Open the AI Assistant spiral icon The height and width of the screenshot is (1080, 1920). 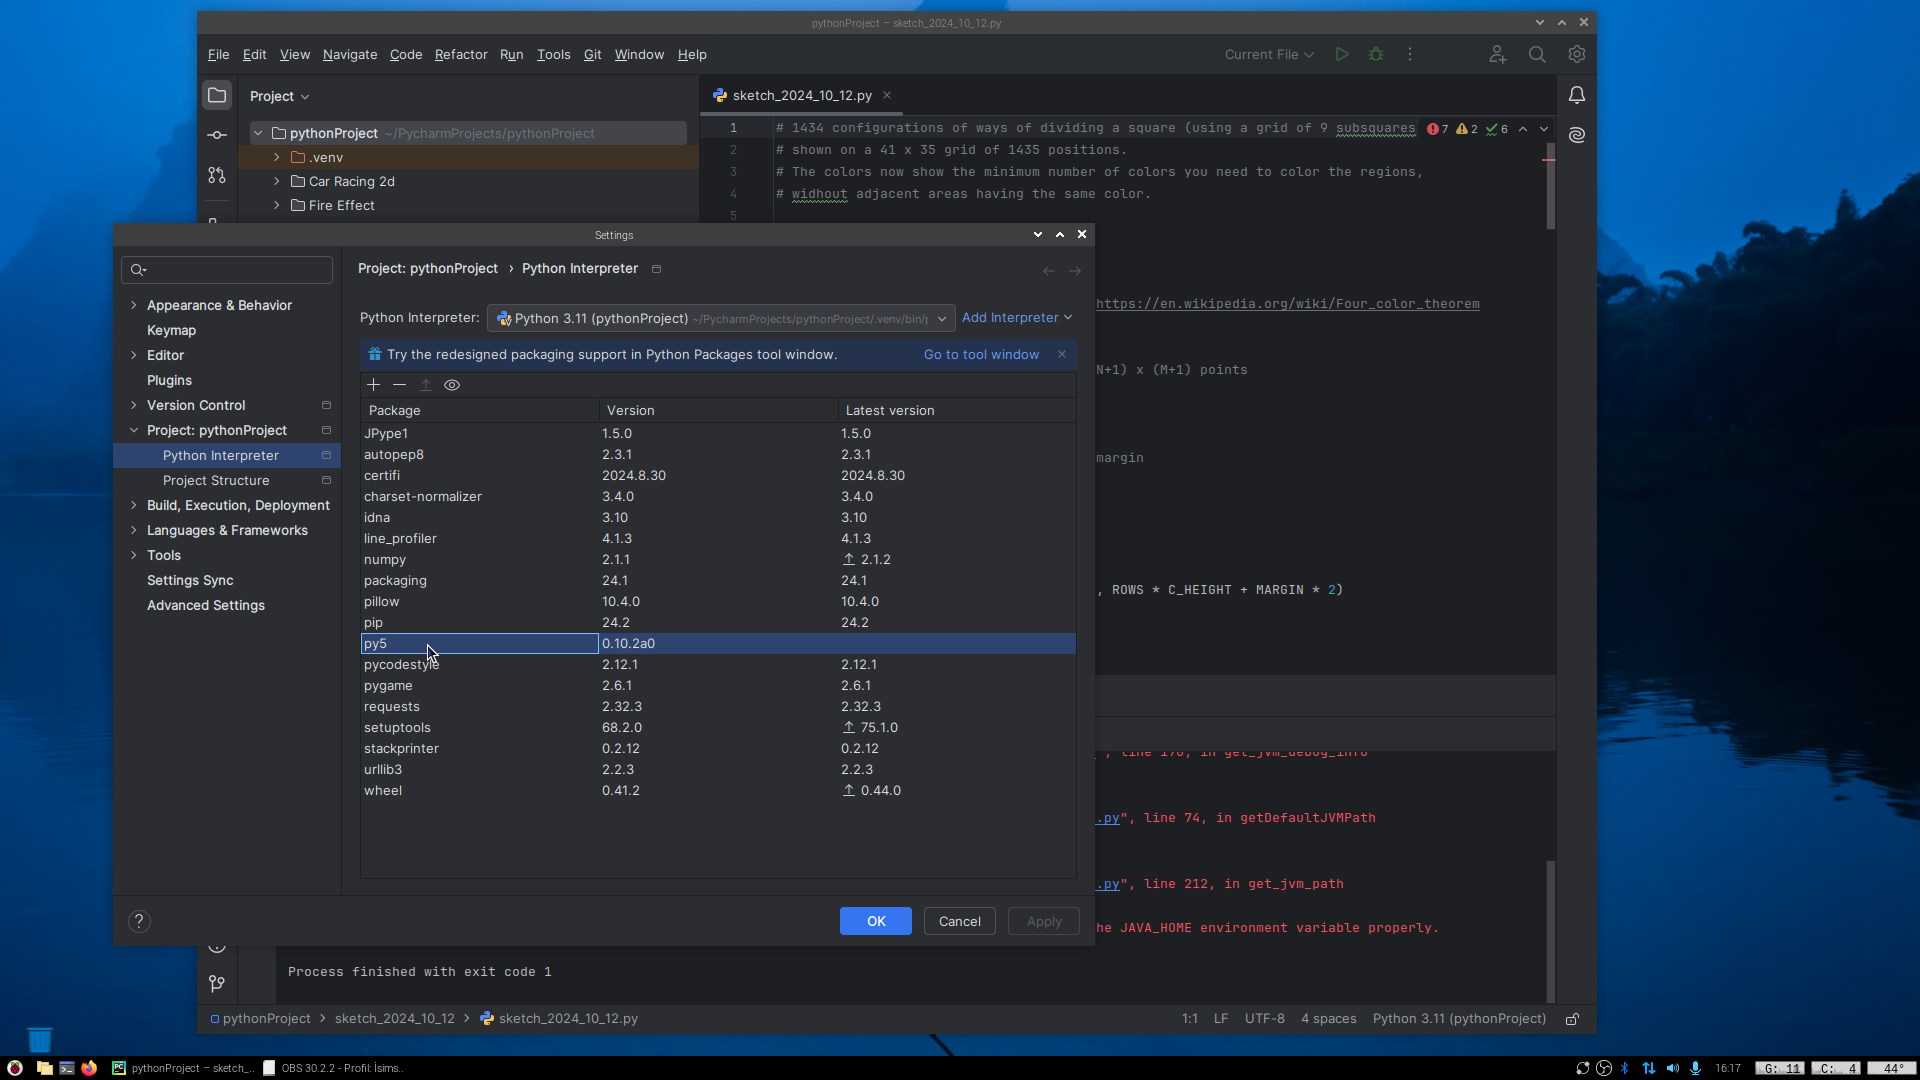(1577, 135)
